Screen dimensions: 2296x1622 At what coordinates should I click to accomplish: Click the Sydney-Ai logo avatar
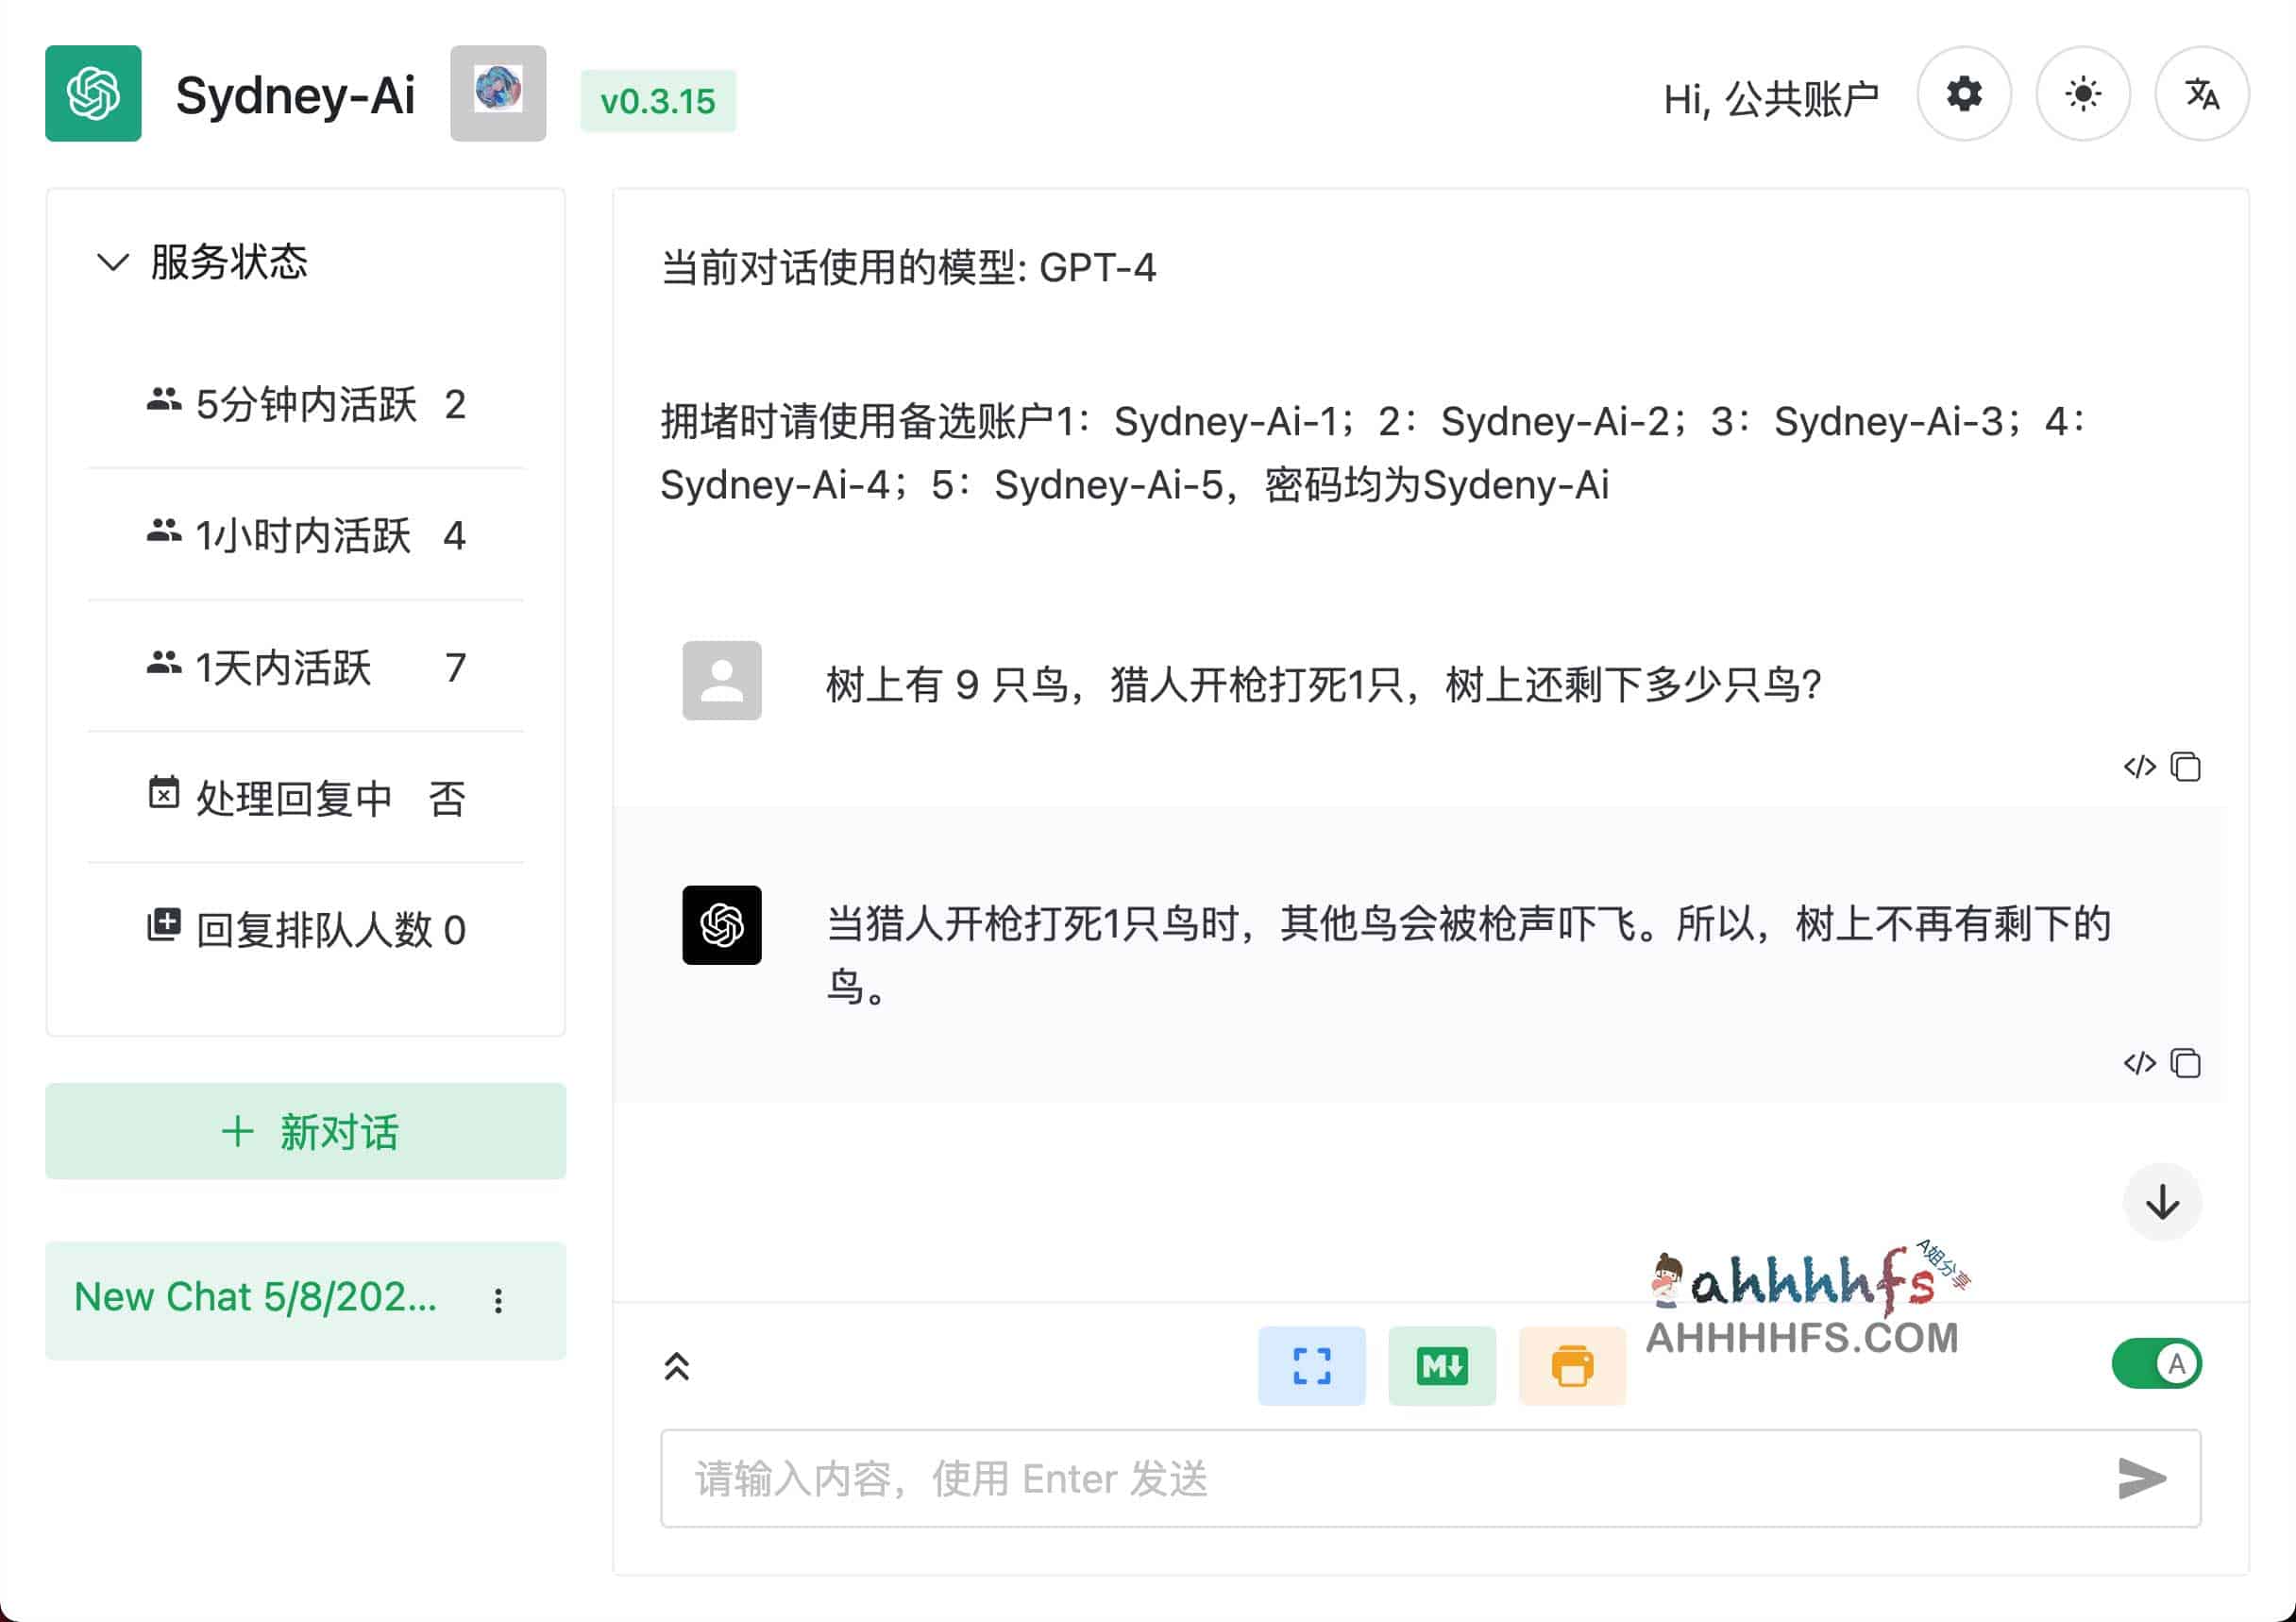pos(94,93)
